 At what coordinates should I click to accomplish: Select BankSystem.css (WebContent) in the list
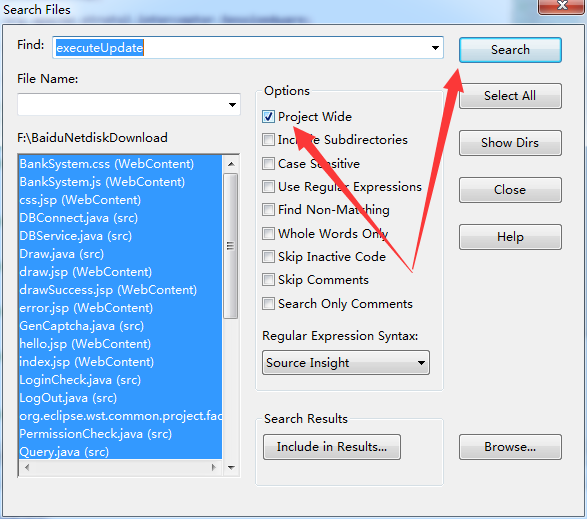[120, 164]
